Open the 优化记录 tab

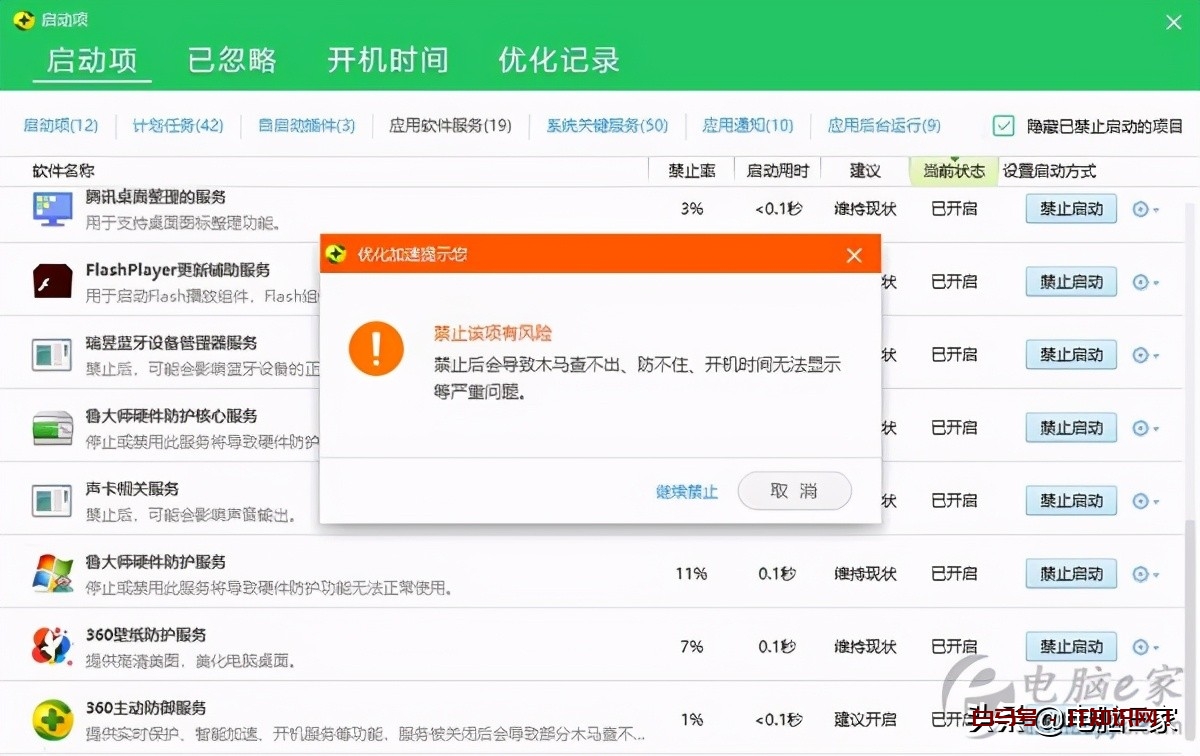[557, 60]
